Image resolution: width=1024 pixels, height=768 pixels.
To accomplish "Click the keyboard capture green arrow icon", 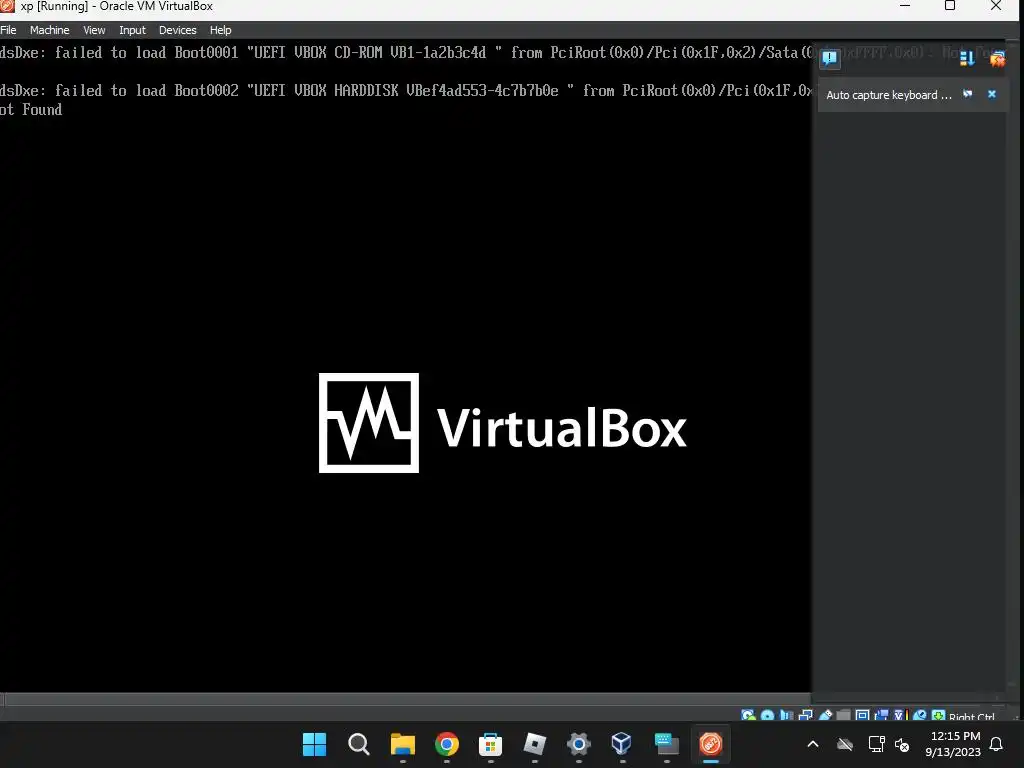I will point(938,715).
